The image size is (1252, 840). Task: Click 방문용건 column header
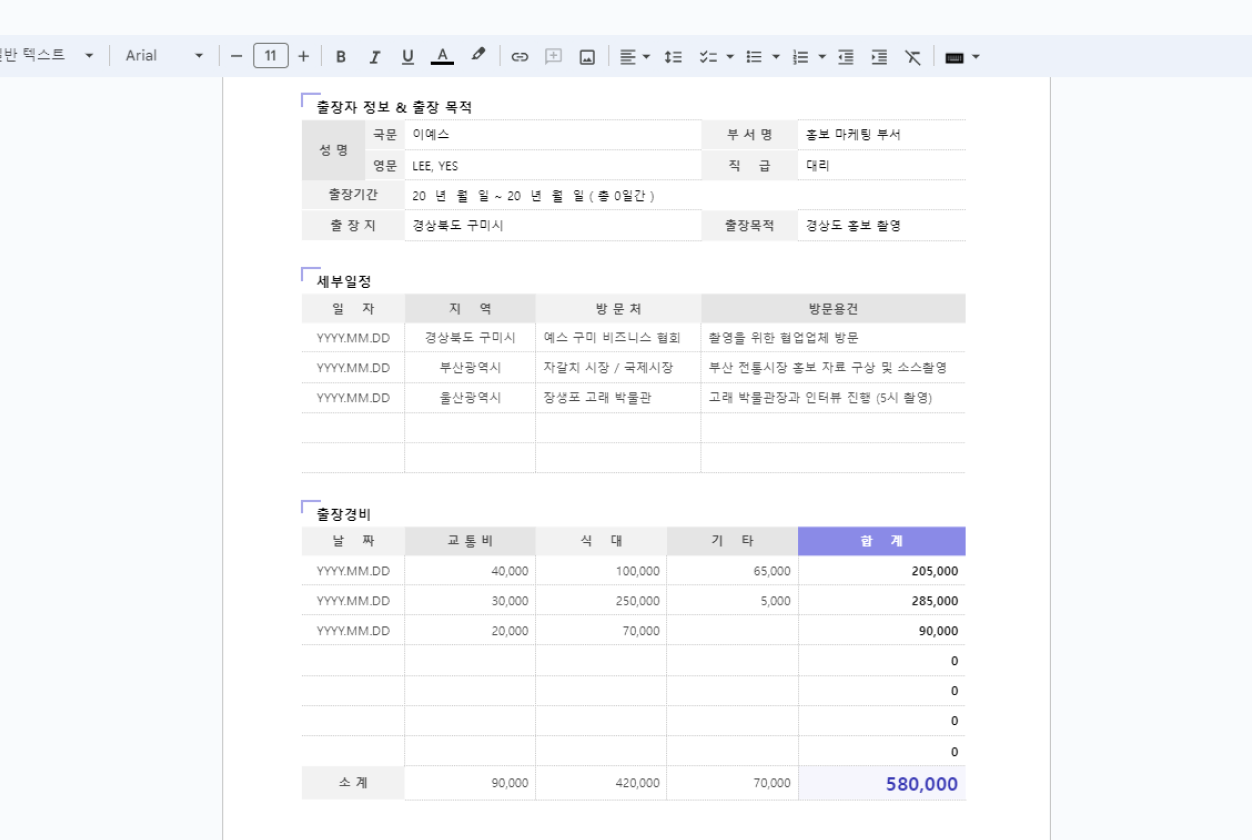[833, 308]
